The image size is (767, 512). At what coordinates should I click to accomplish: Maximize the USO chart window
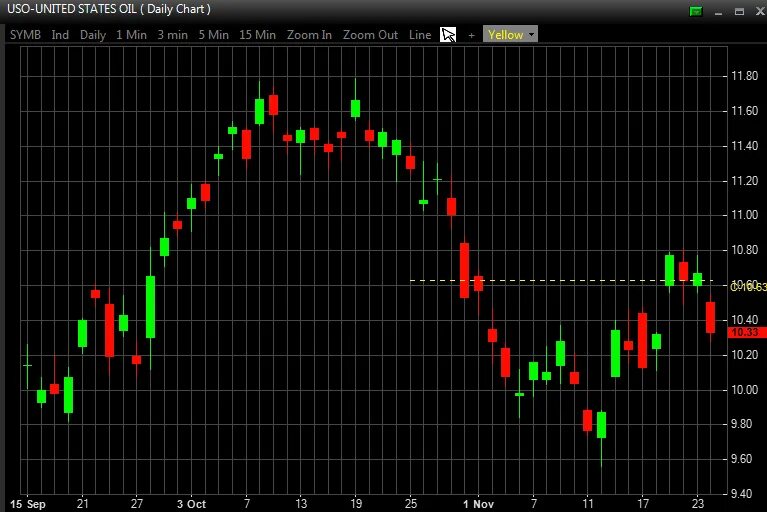739,11
